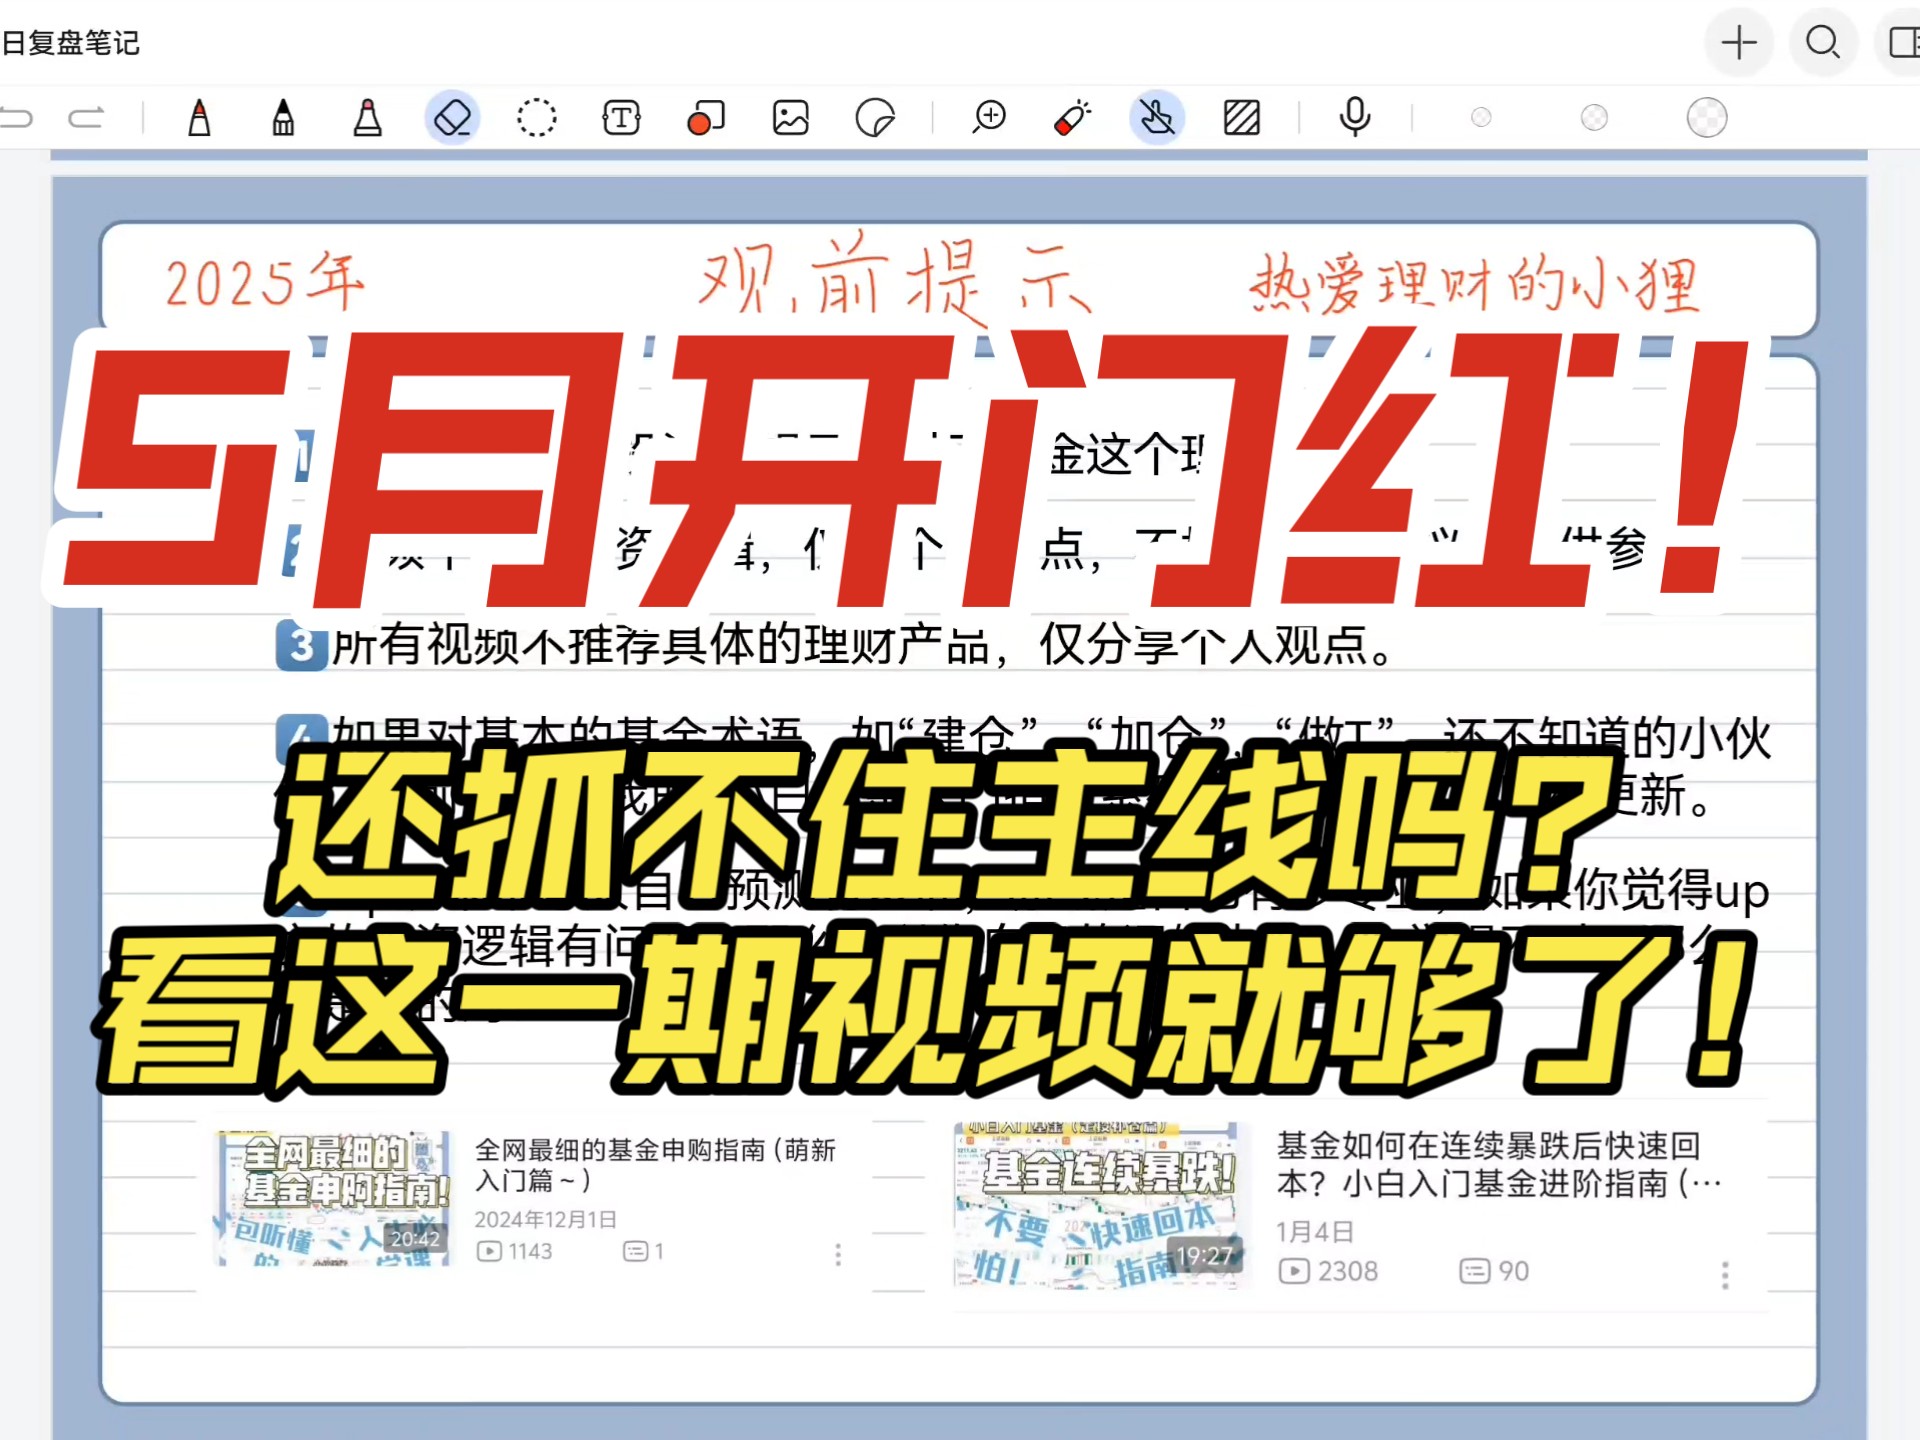Click the redo arrow
Viewport: 1920px width, 1440px height.
[86, 118]
